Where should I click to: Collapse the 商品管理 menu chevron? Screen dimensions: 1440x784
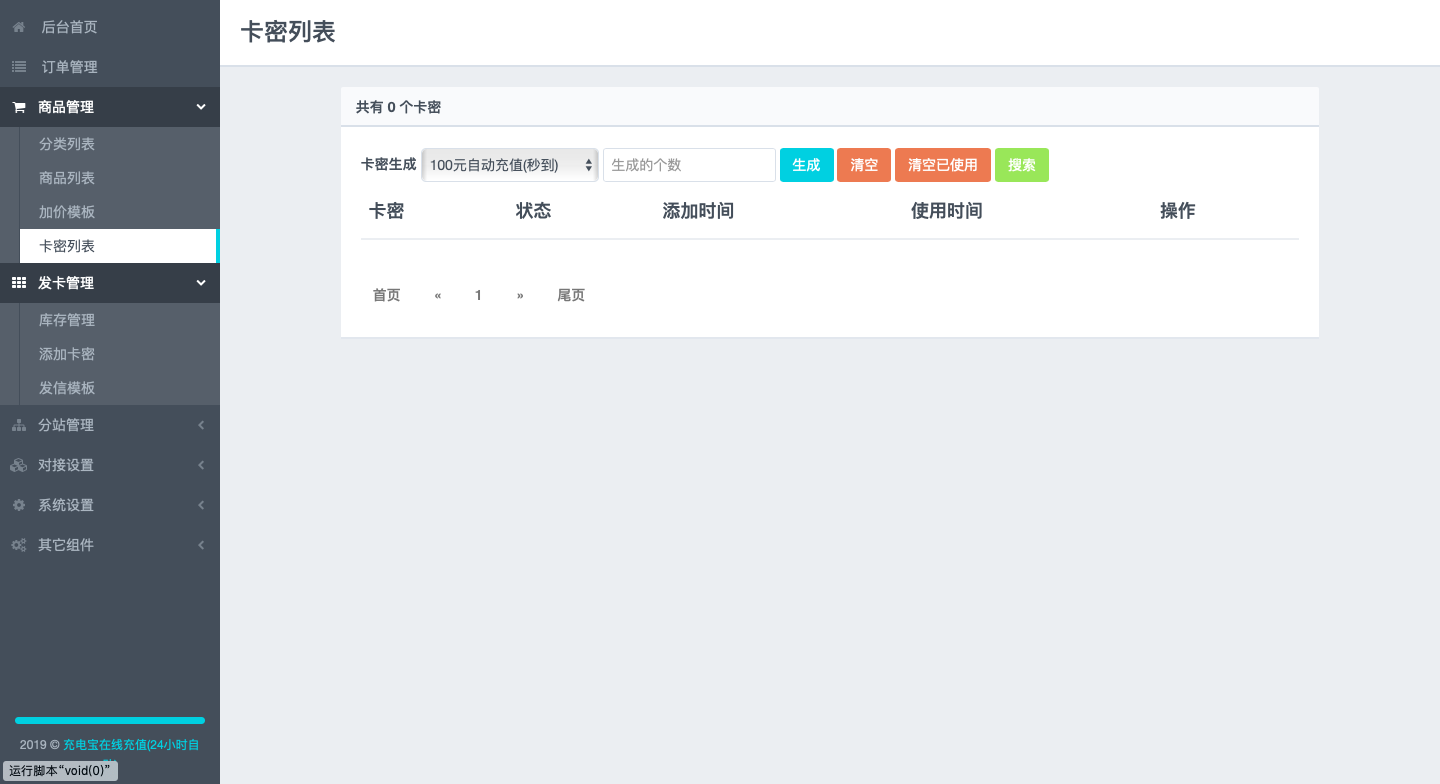click(x=201, y=107)
